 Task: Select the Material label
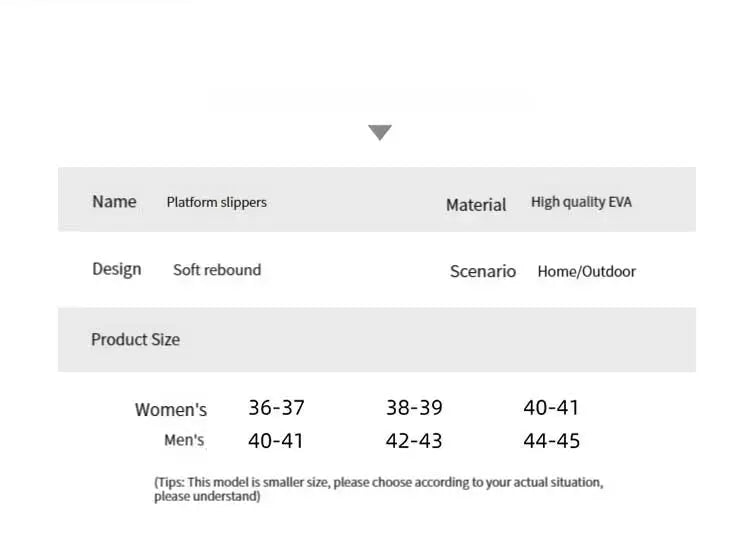pyautogui.click(x=476, y=205)
